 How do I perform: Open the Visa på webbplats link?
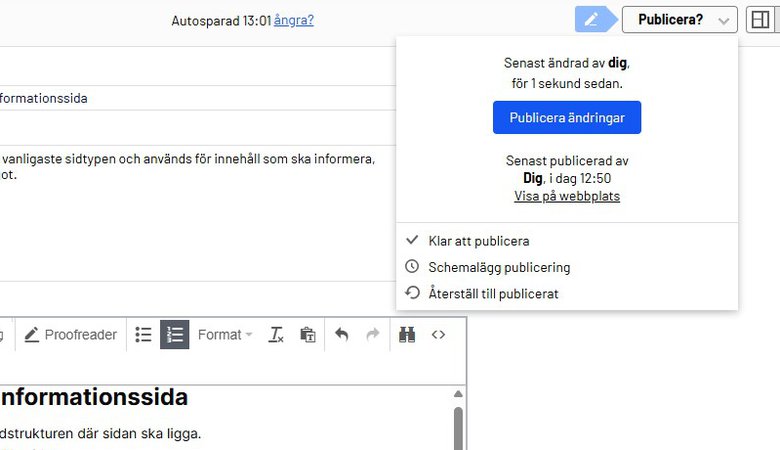pos(567,196)
